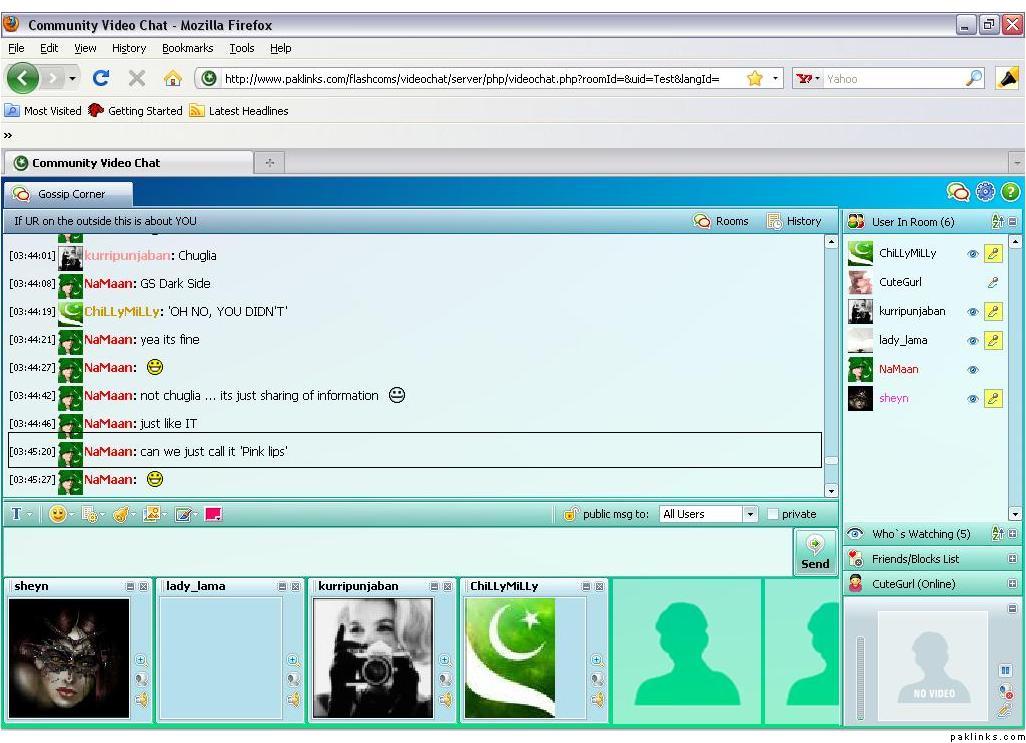
Task: Open the Bookmarks menu
Action: tap(187, 48)
